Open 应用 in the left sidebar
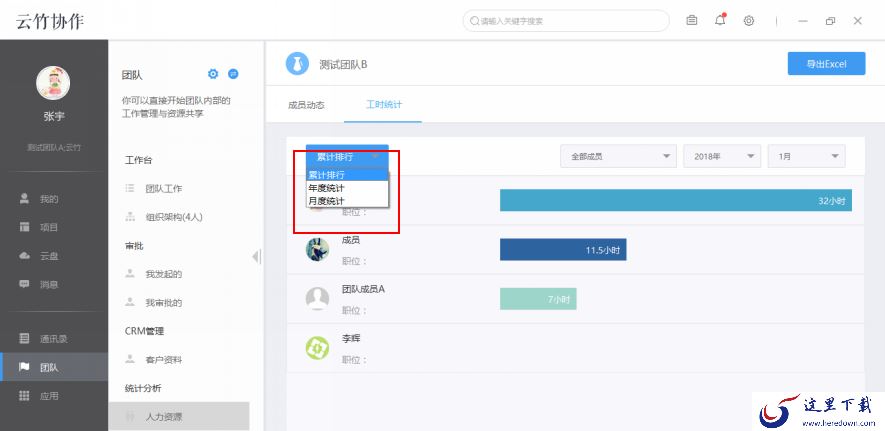This screenshot has height=431, width=885. 54,396
